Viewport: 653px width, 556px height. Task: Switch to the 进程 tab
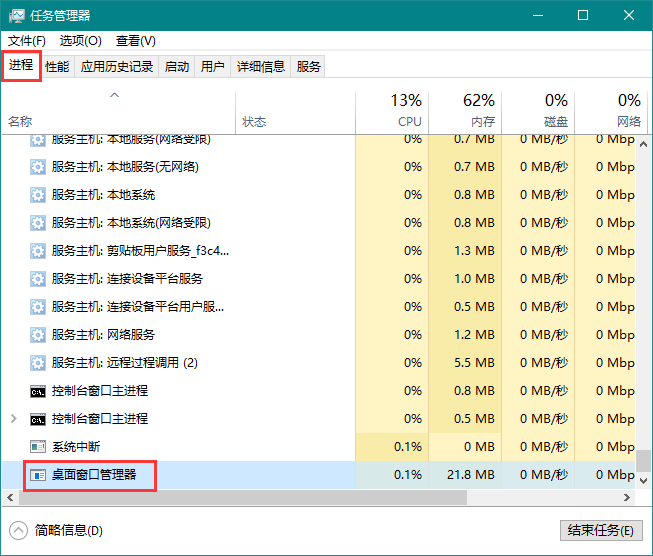(21, 65)
